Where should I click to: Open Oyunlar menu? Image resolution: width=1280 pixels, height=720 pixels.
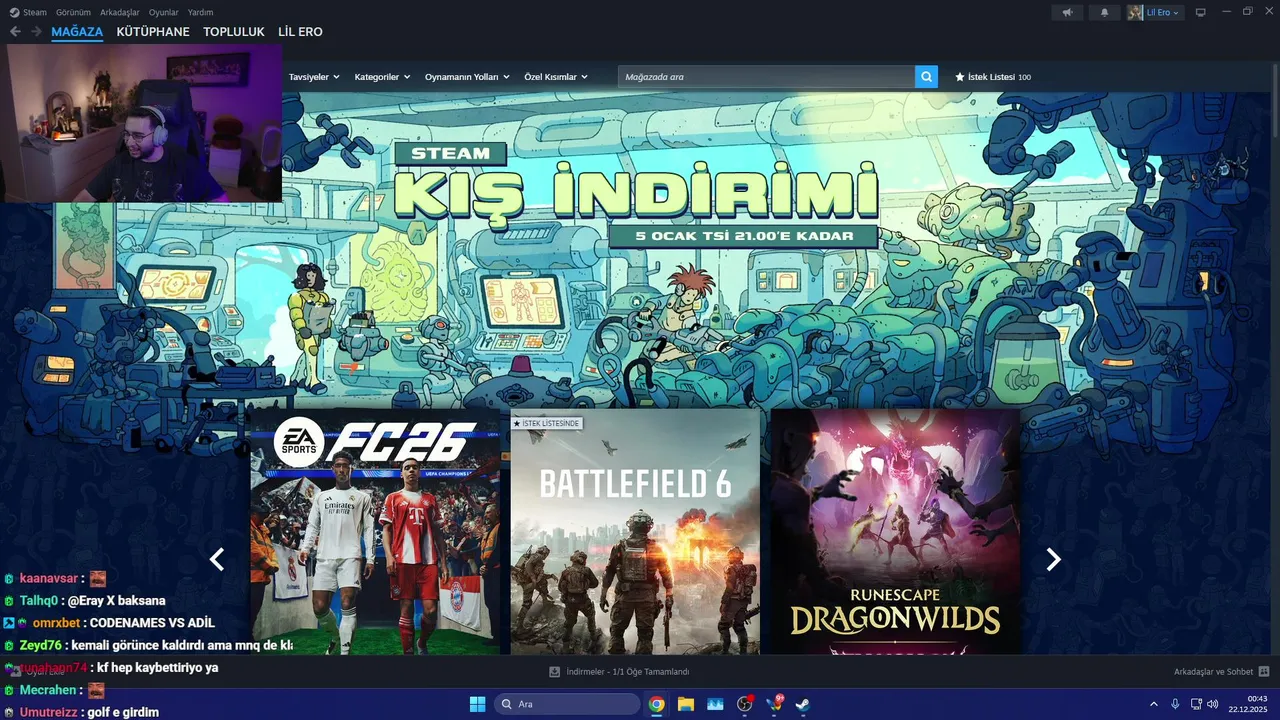(164, 12)
